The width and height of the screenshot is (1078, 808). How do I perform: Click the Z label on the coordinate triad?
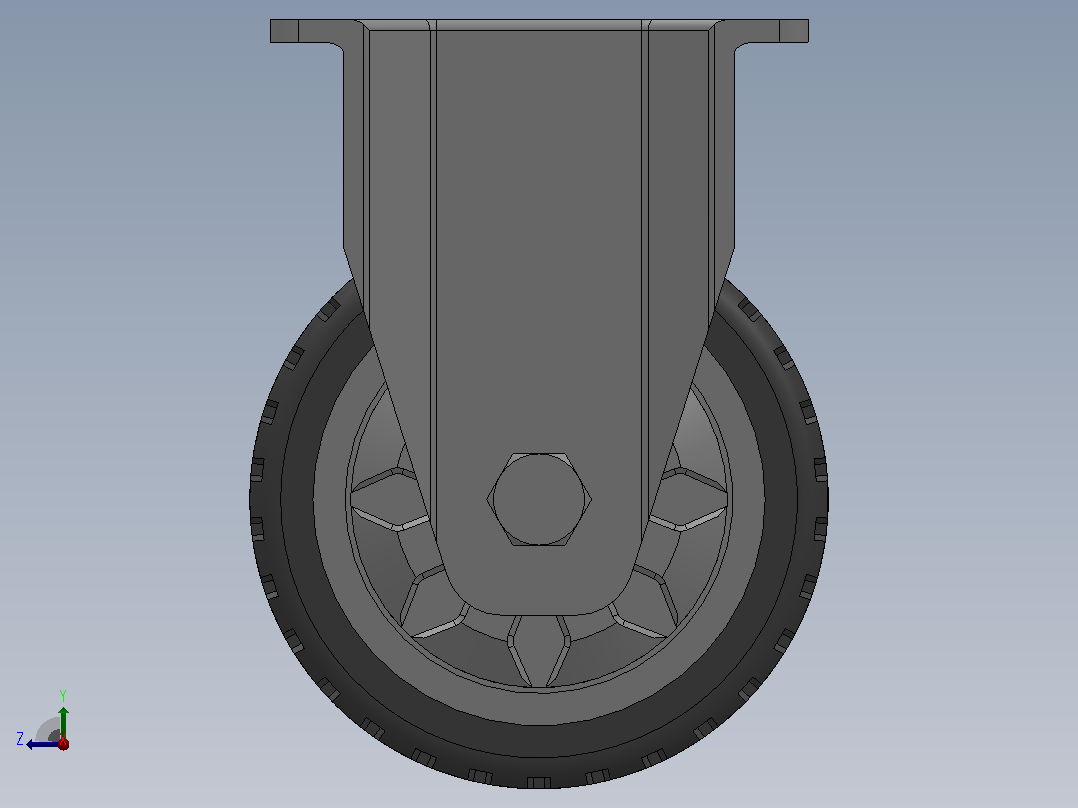(x=20, y=739)
